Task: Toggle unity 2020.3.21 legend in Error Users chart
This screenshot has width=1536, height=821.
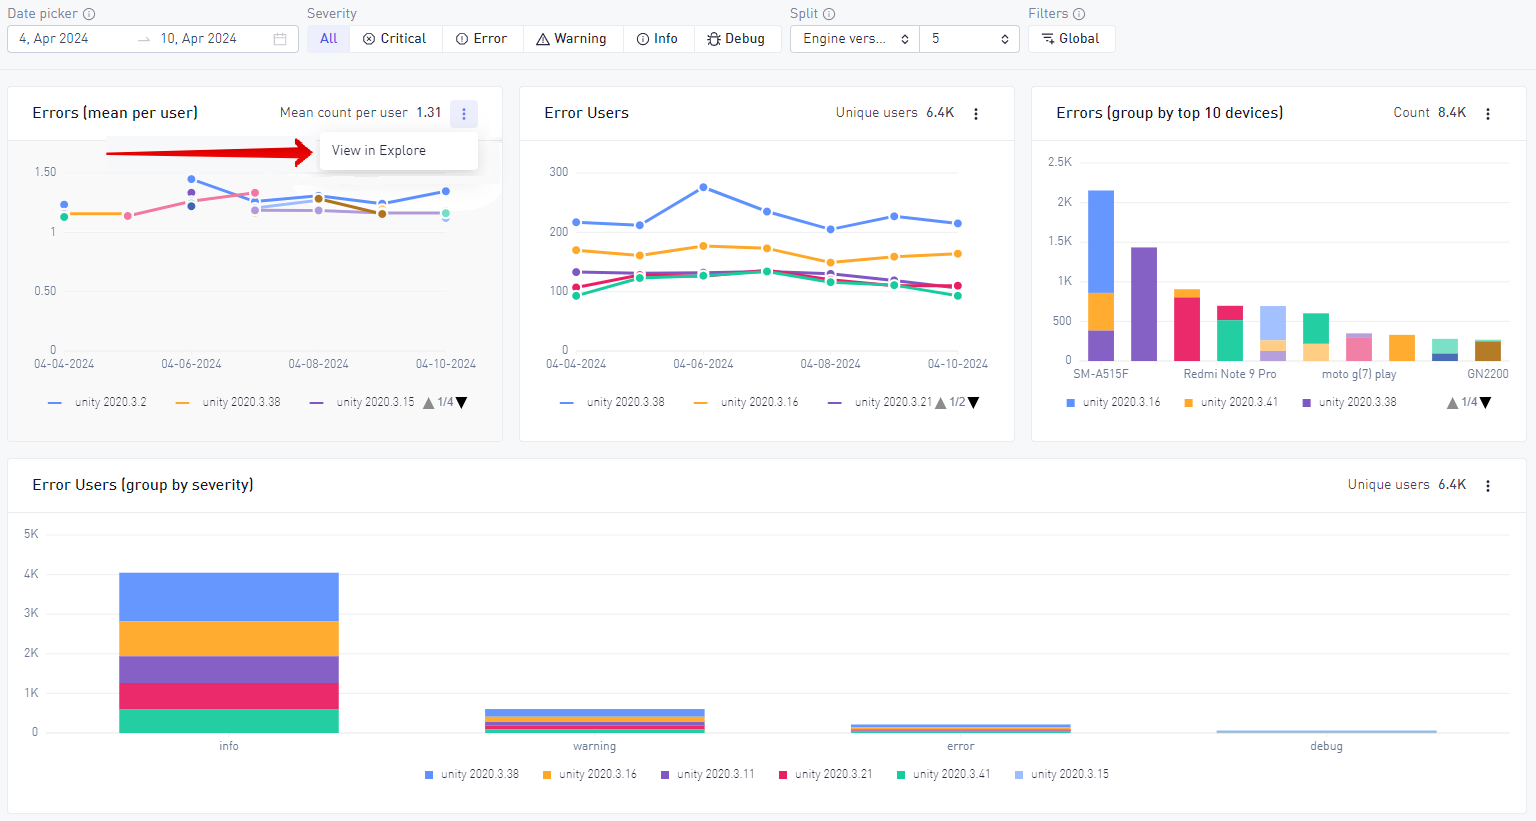Action: 880,403
